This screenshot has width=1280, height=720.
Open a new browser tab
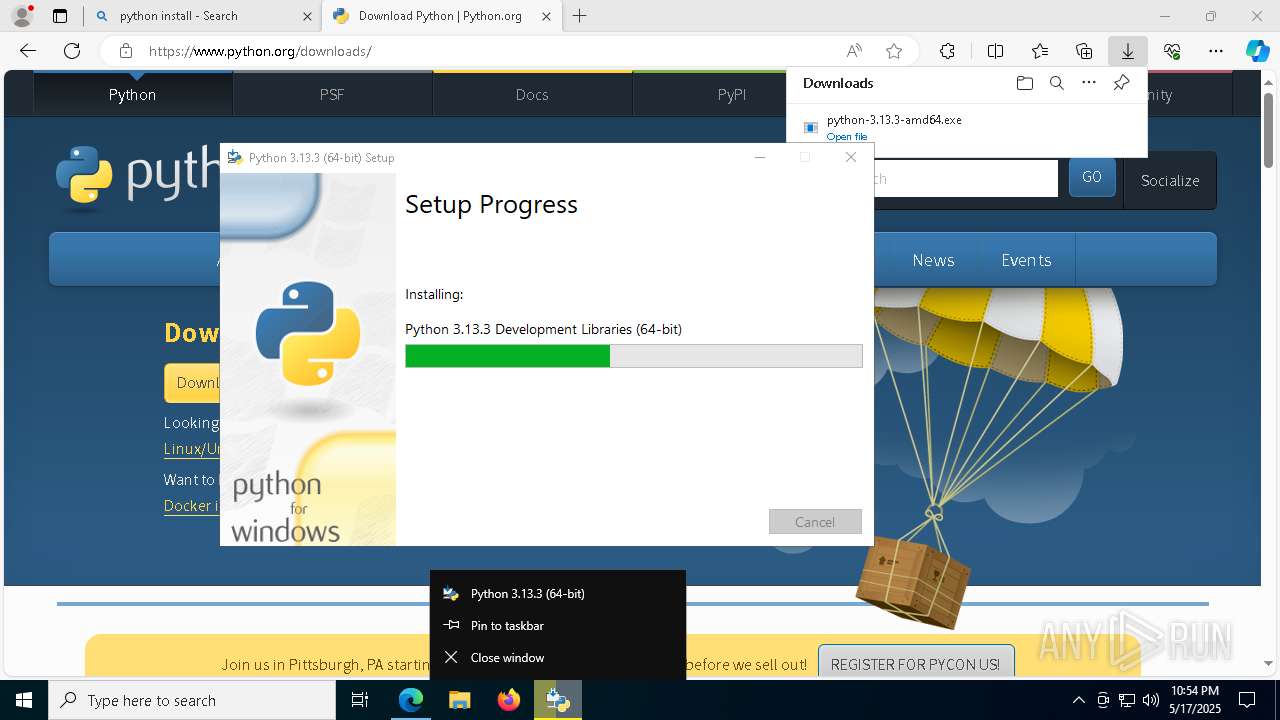point(579,16)
